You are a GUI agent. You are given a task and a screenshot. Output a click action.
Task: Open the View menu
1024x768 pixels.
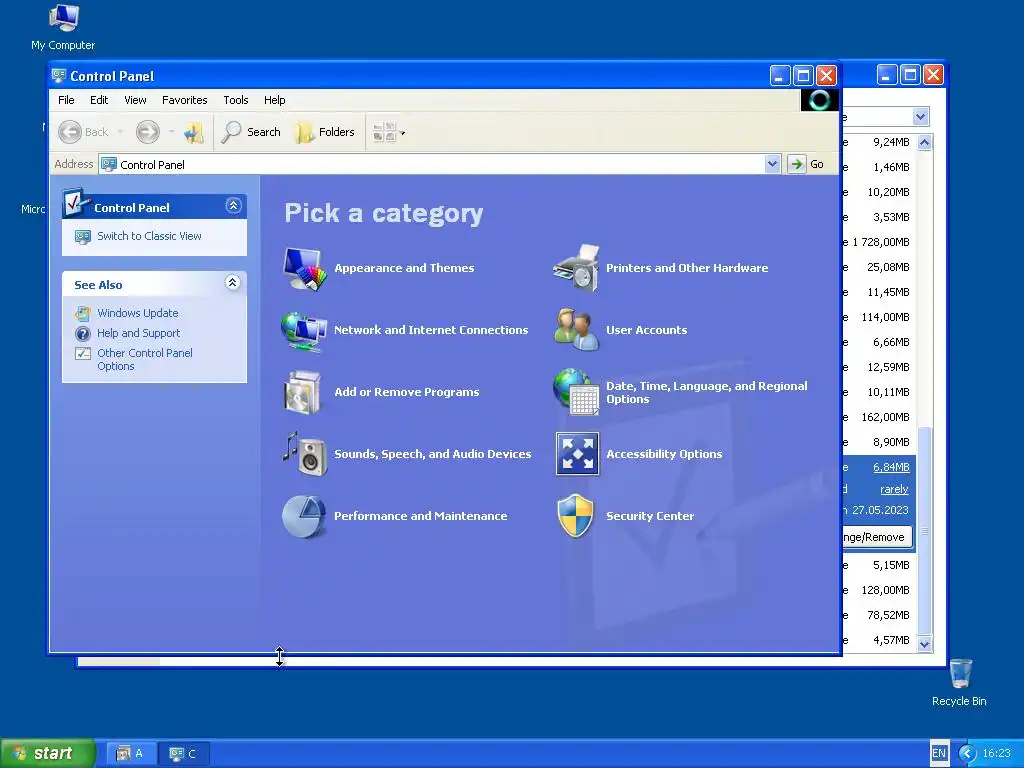[135, 100]
